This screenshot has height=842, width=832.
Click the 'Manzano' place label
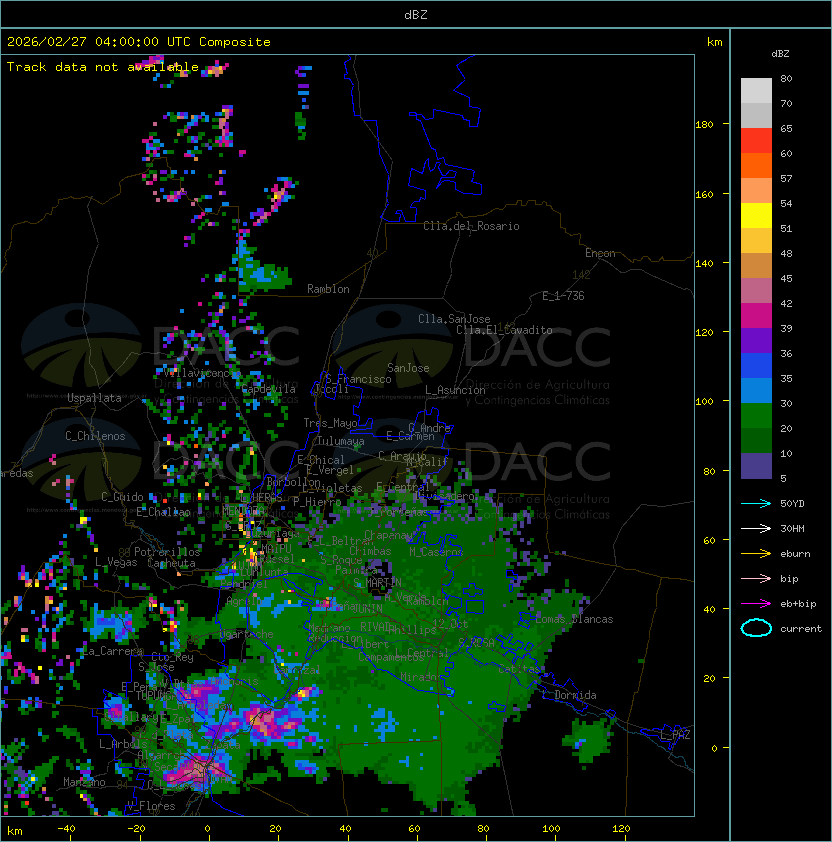click(84, 782)
